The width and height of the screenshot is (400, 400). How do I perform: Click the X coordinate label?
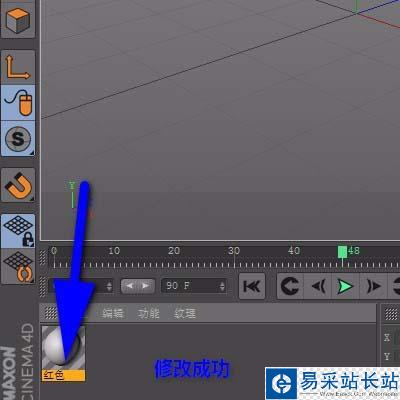click(387, 337)
